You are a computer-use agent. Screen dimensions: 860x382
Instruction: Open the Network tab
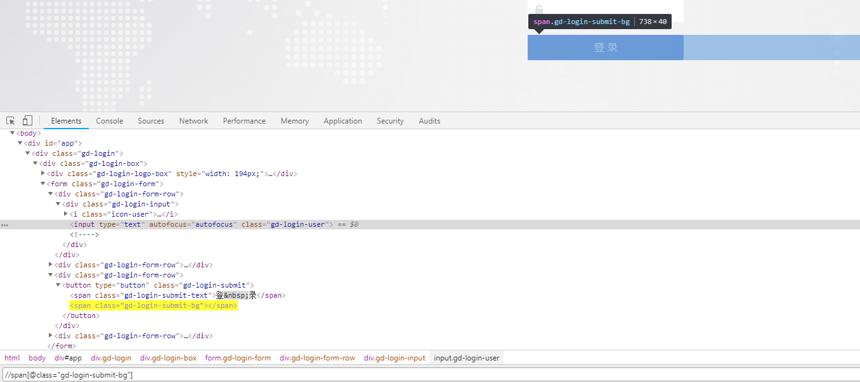(x=194, y=121)
